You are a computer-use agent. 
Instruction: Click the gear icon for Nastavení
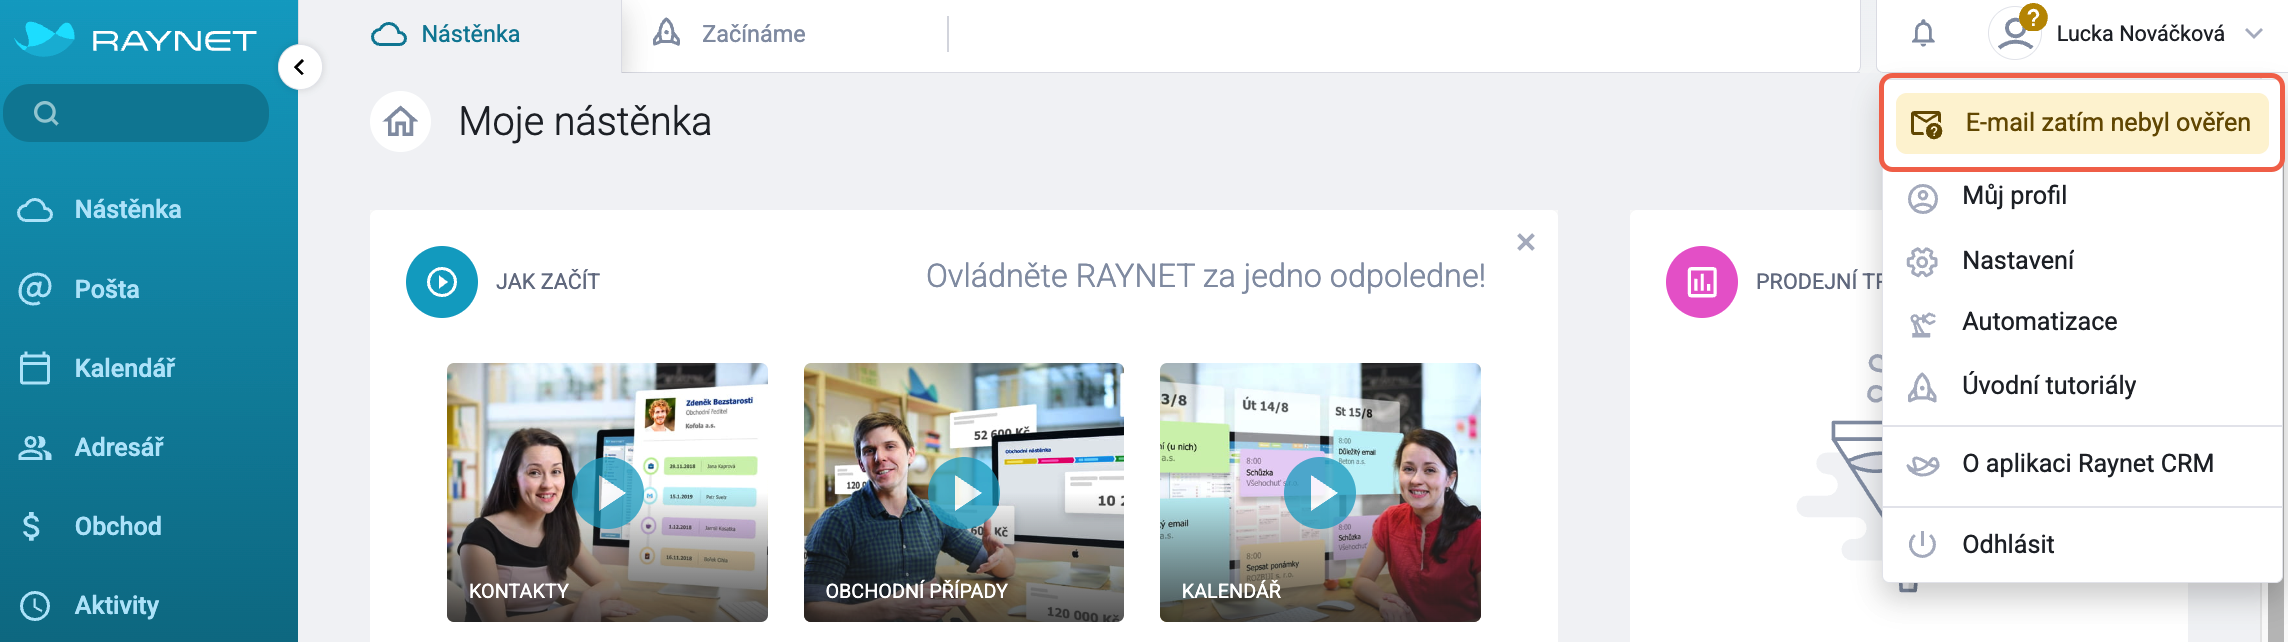click(x=1922, y=262)
